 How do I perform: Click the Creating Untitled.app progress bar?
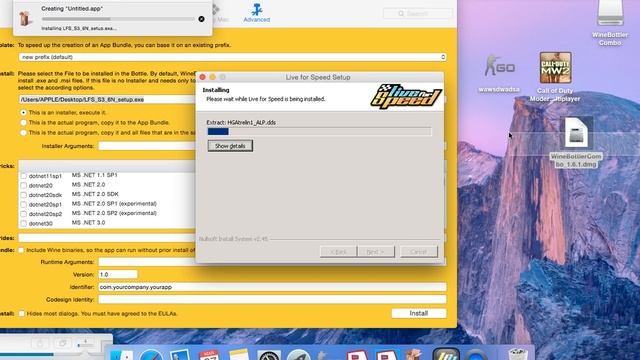118,19
